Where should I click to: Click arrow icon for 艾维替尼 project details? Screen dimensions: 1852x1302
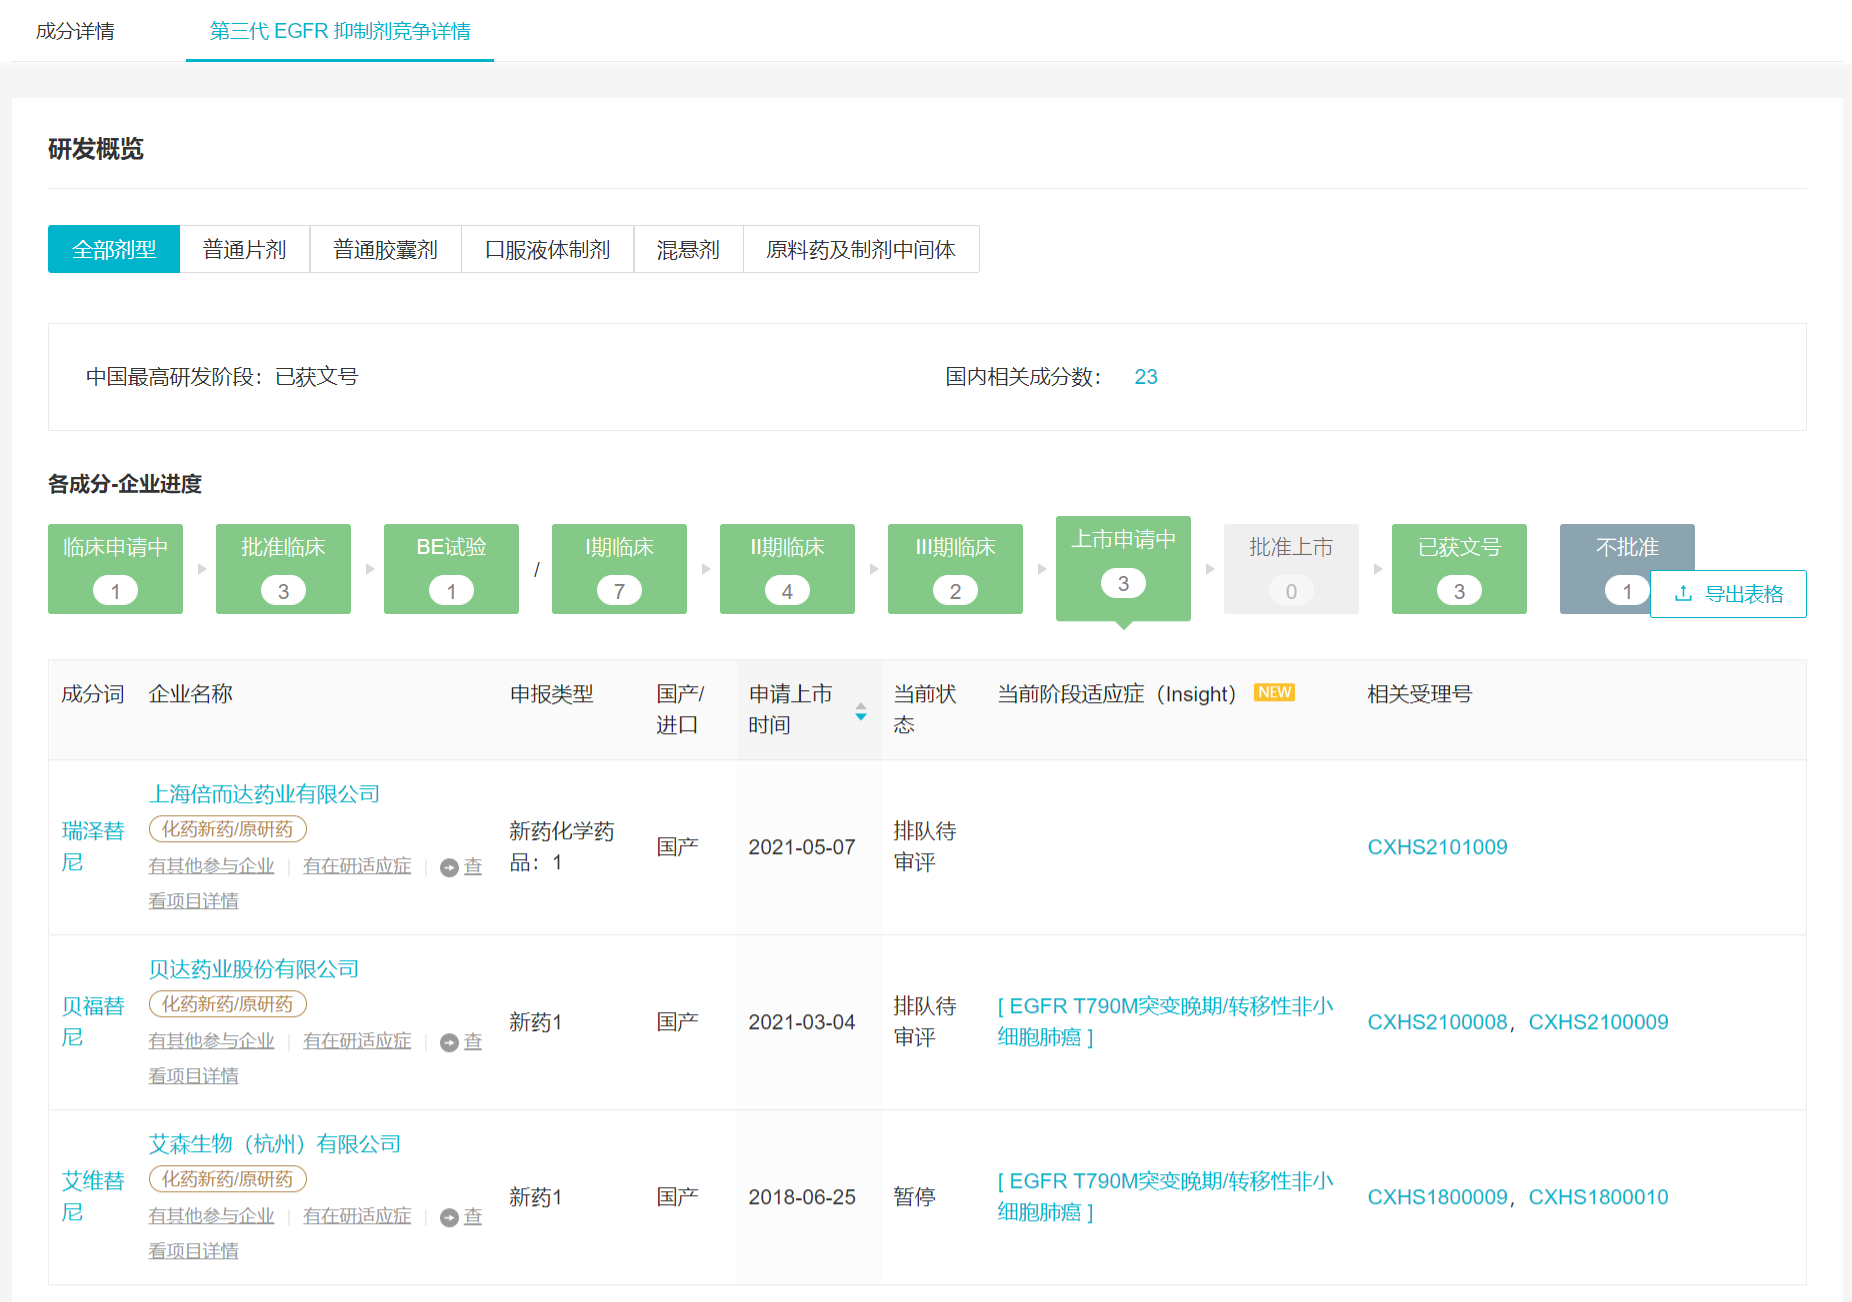click(x=449, y=1218)
